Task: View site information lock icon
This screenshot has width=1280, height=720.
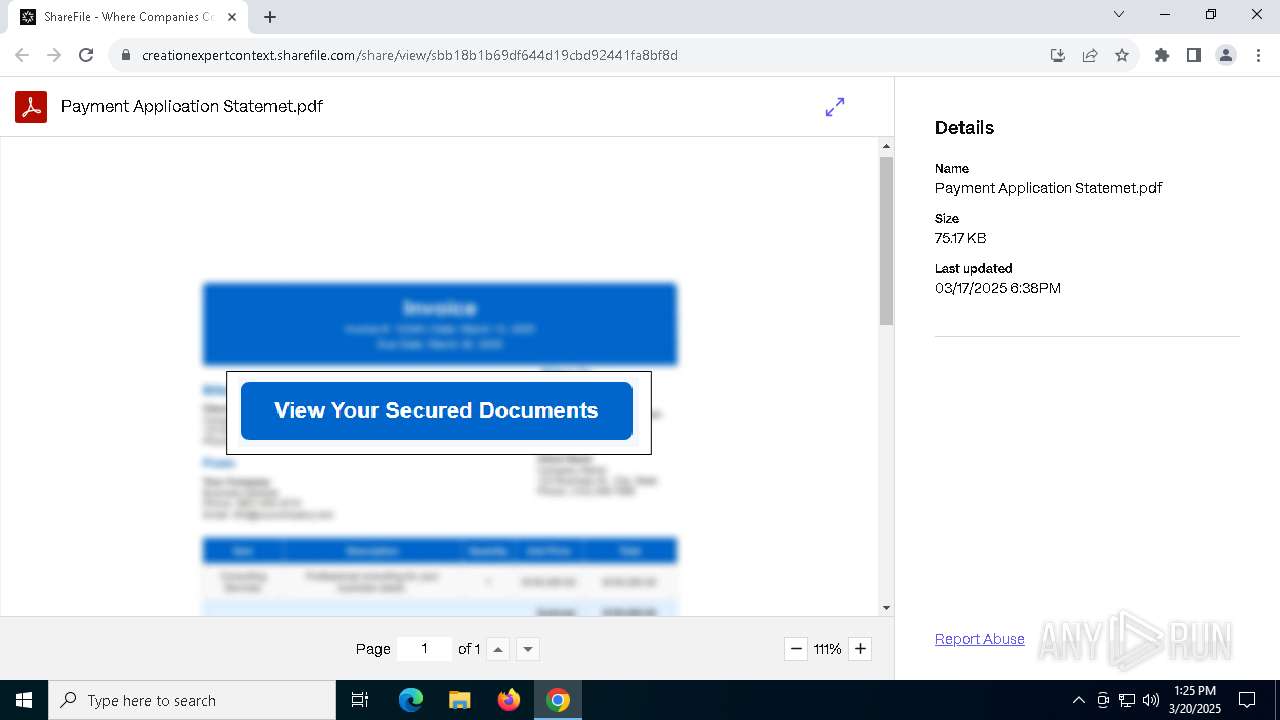Action: (126, 55)
